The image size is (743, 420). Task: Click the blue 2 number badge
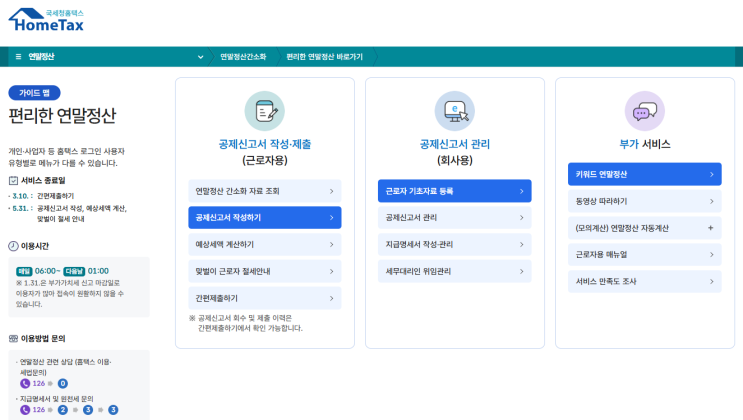[63, 410]
